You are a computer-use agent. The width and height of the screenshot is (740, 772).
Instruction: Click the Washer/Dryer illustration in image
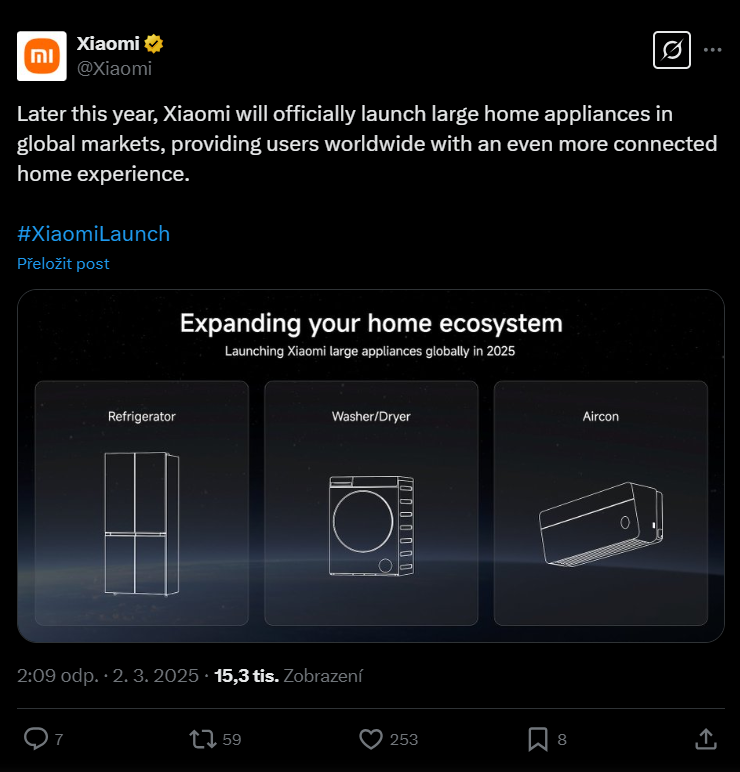tap(371, 524)
